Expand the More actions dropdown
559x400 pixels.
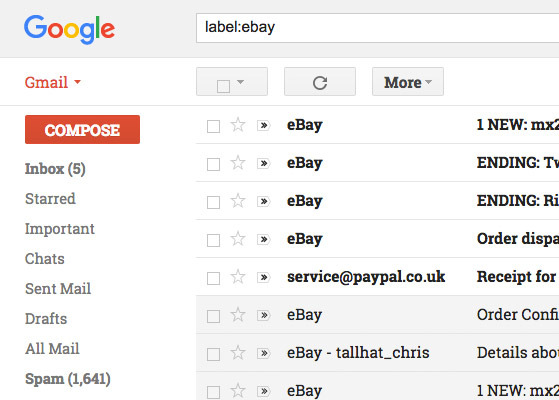[x=408, y=82]
